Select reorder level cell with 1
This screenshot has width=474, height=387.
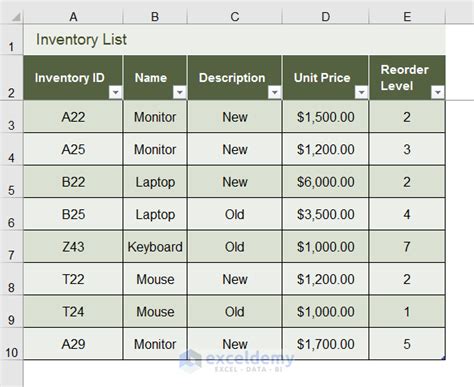click(x=407, y=311)
